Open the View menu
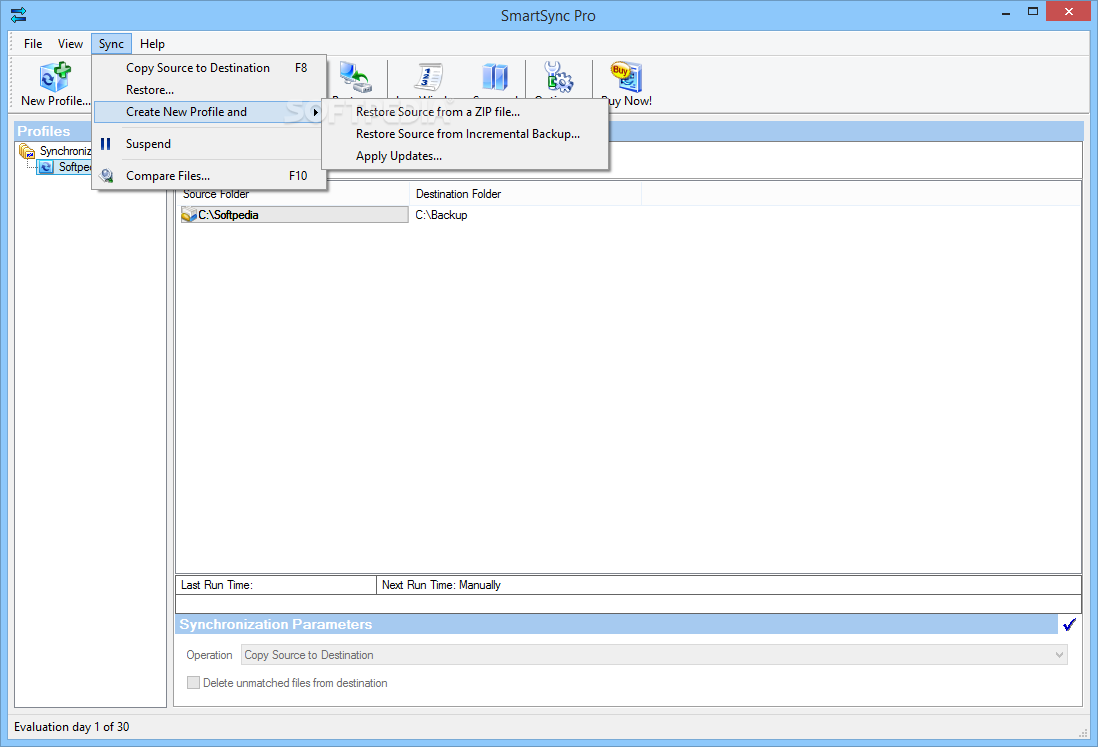This screenshot has width=1098, height=747. click(70, 43)
